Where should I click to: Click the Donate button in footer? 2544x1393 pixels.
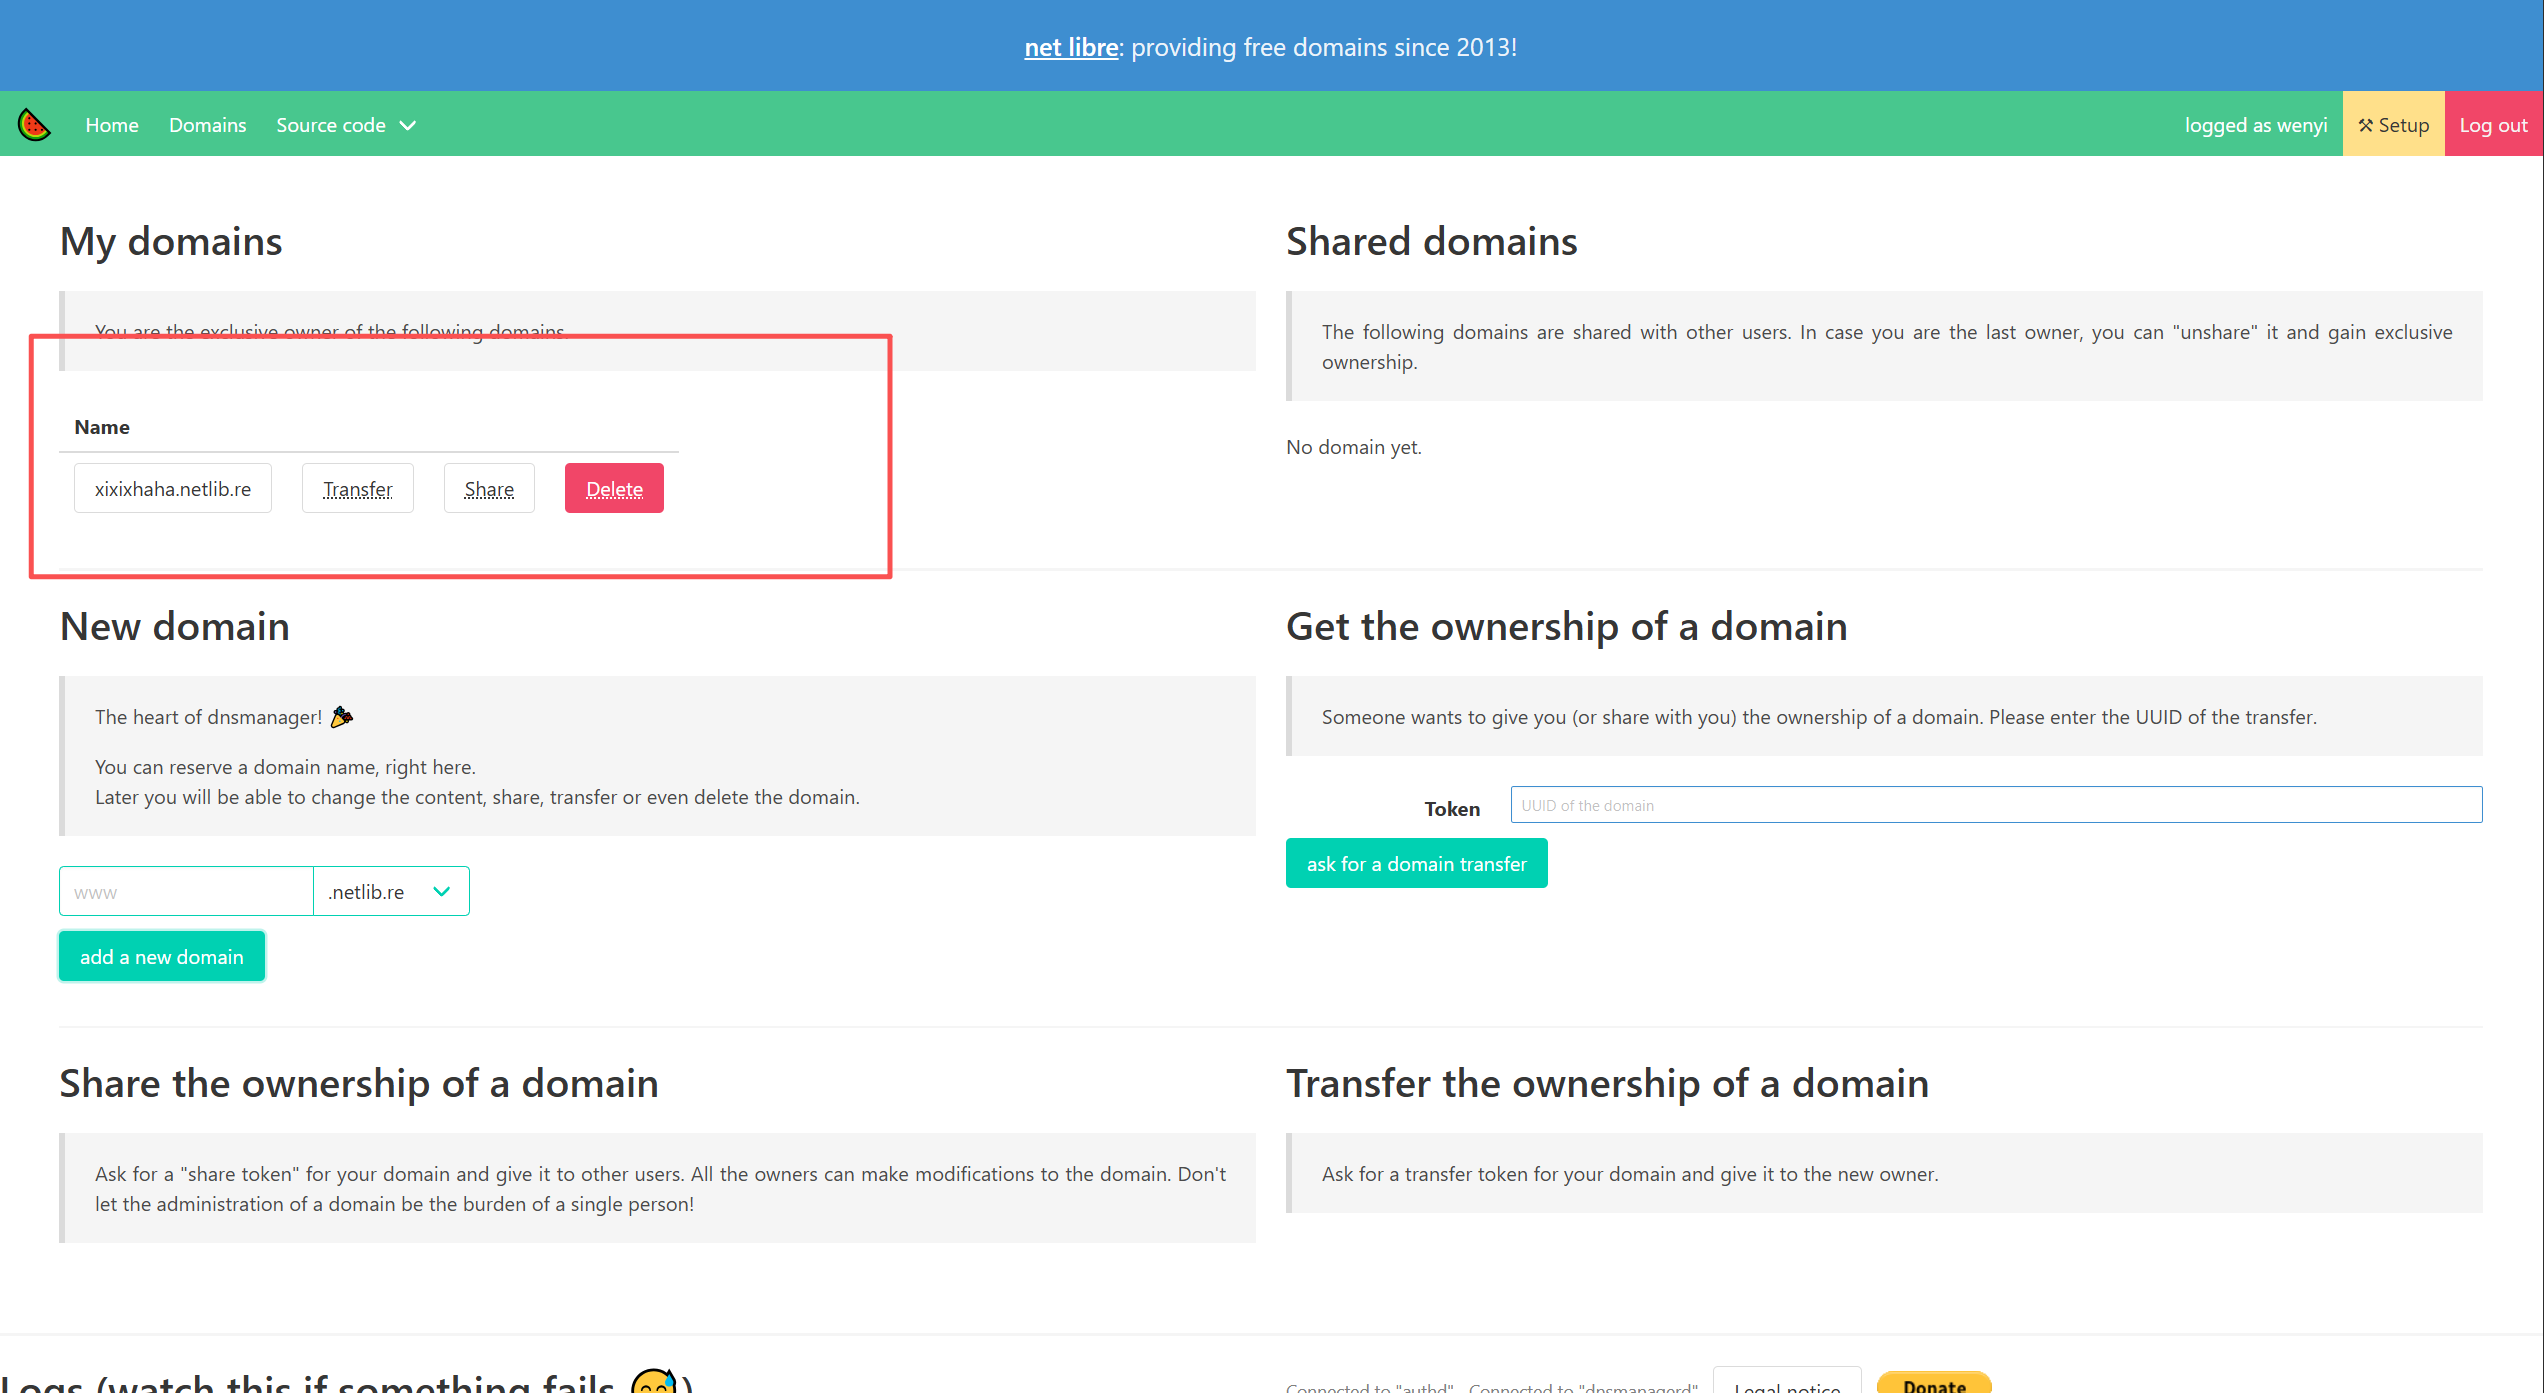tap(1933, 1384)
